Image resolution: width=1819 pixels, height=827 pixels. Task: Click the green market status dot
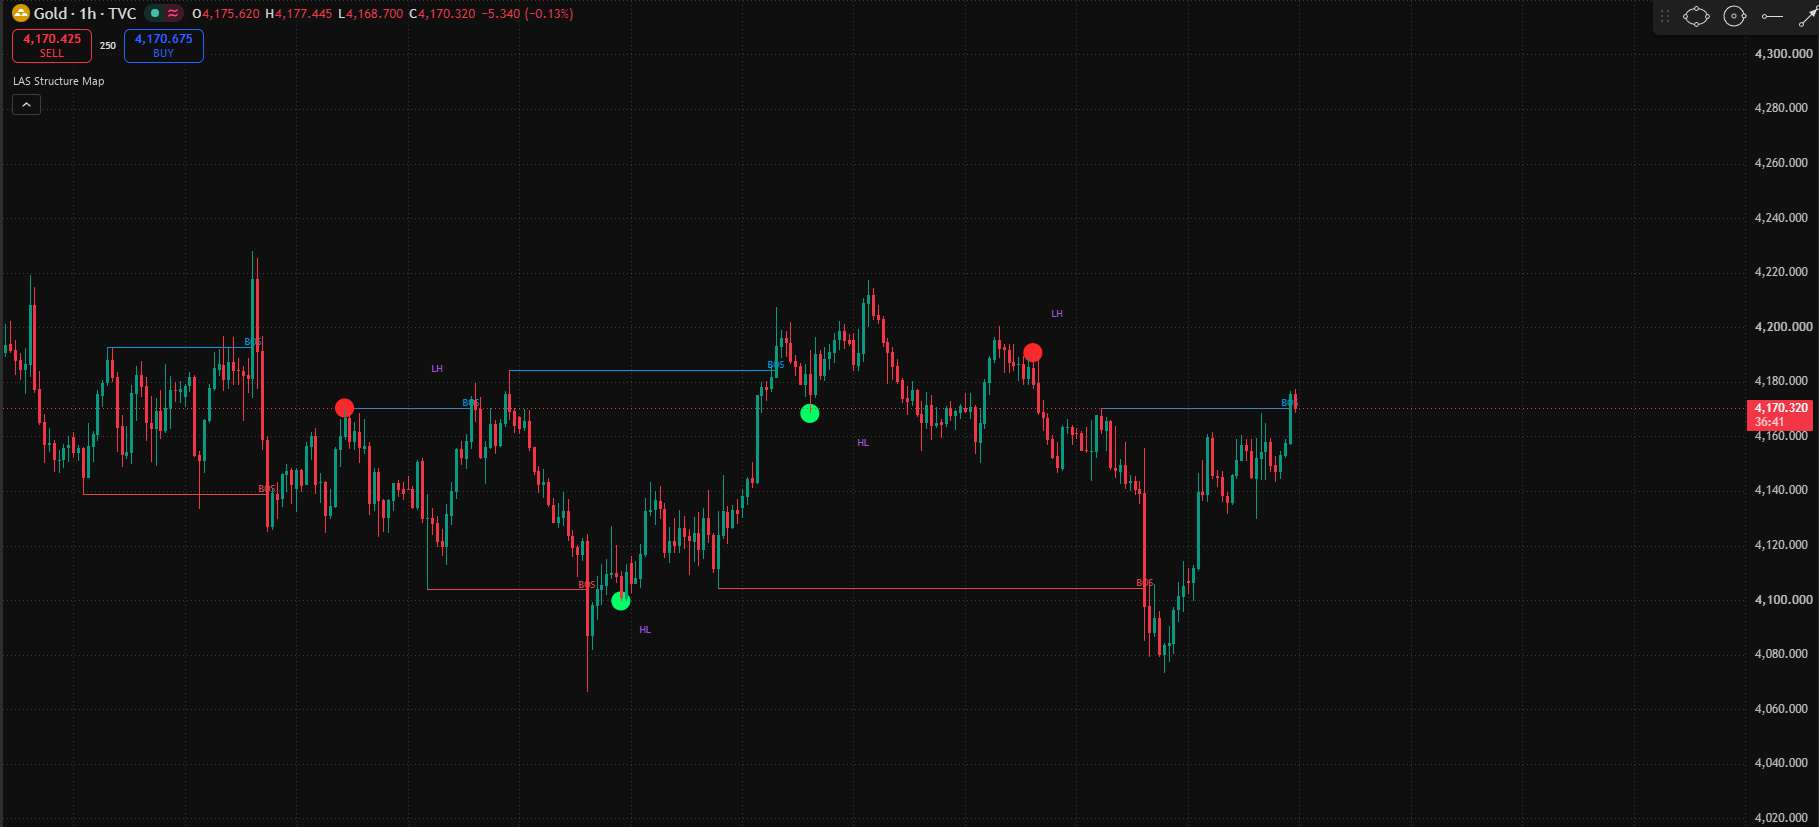click(155, 13)
